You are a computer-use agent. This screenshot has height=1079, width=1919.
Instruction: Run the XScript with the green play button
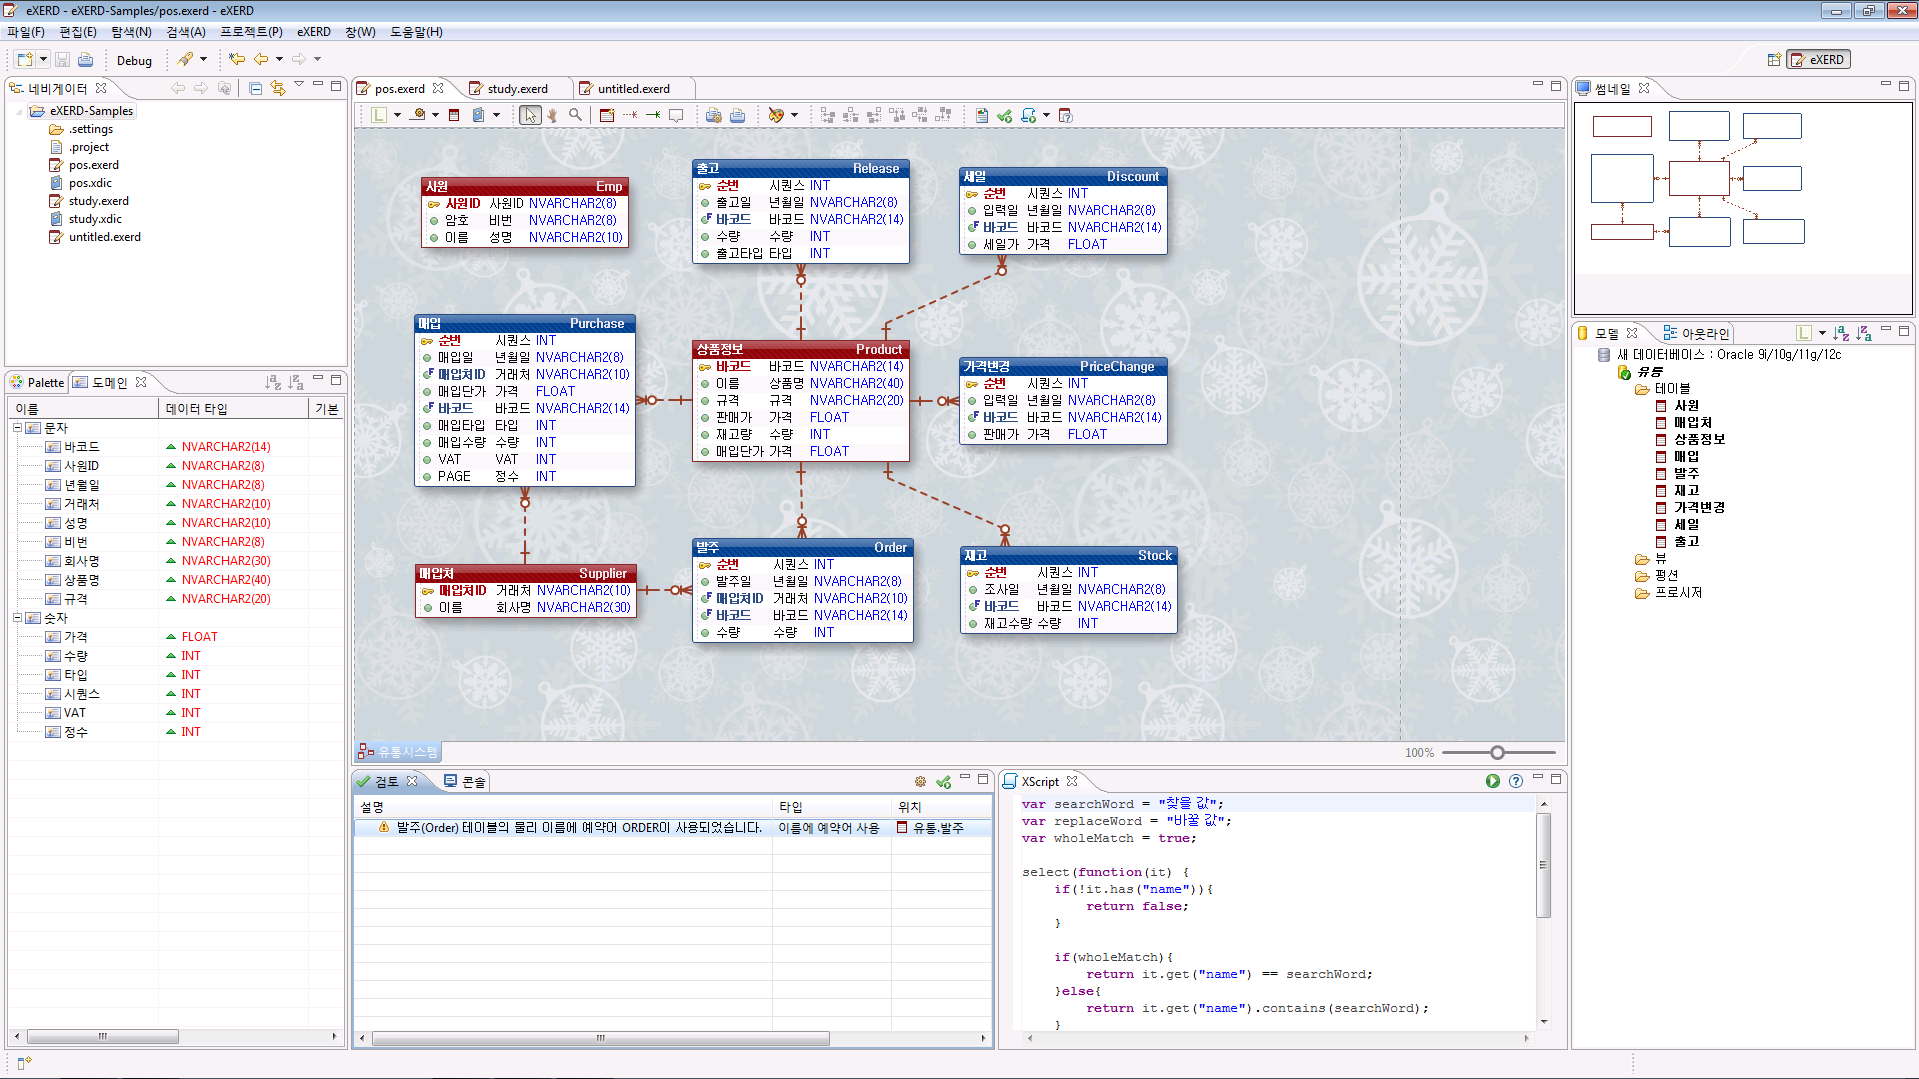point(1492,781)
